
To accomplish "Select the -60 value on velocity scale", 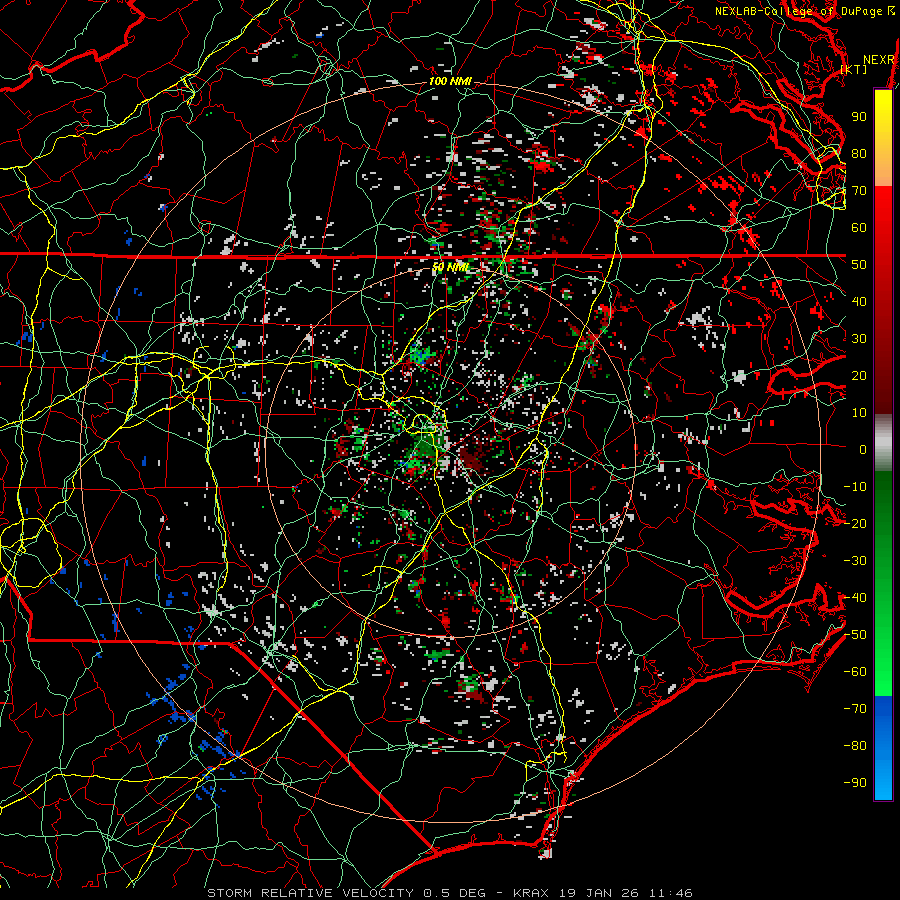I will coord(855,672).
